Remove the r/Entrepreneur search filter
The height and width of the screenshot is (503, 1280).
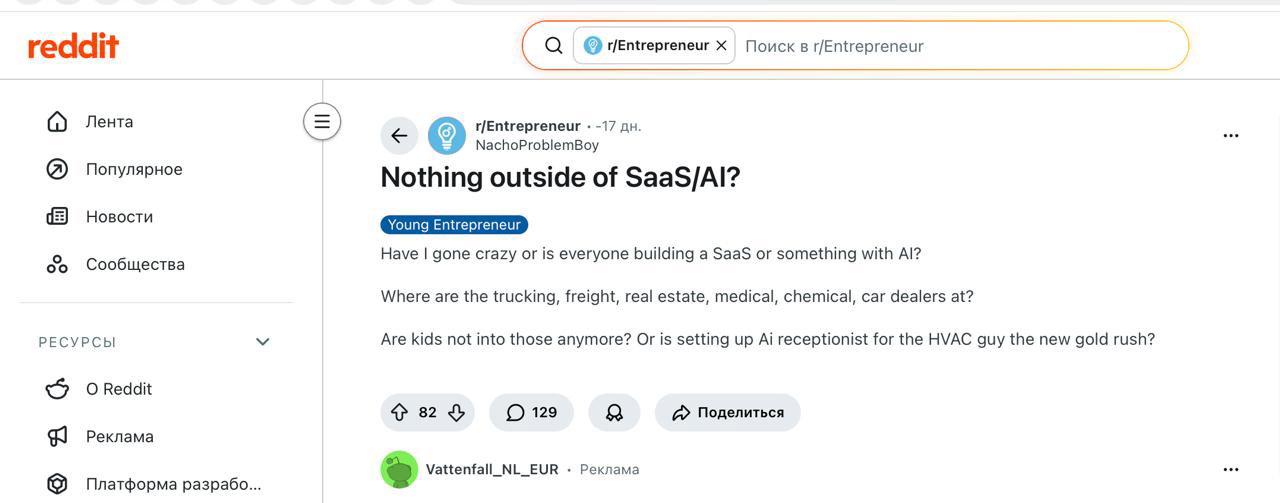pyautogui.click(x=721, y=46)
